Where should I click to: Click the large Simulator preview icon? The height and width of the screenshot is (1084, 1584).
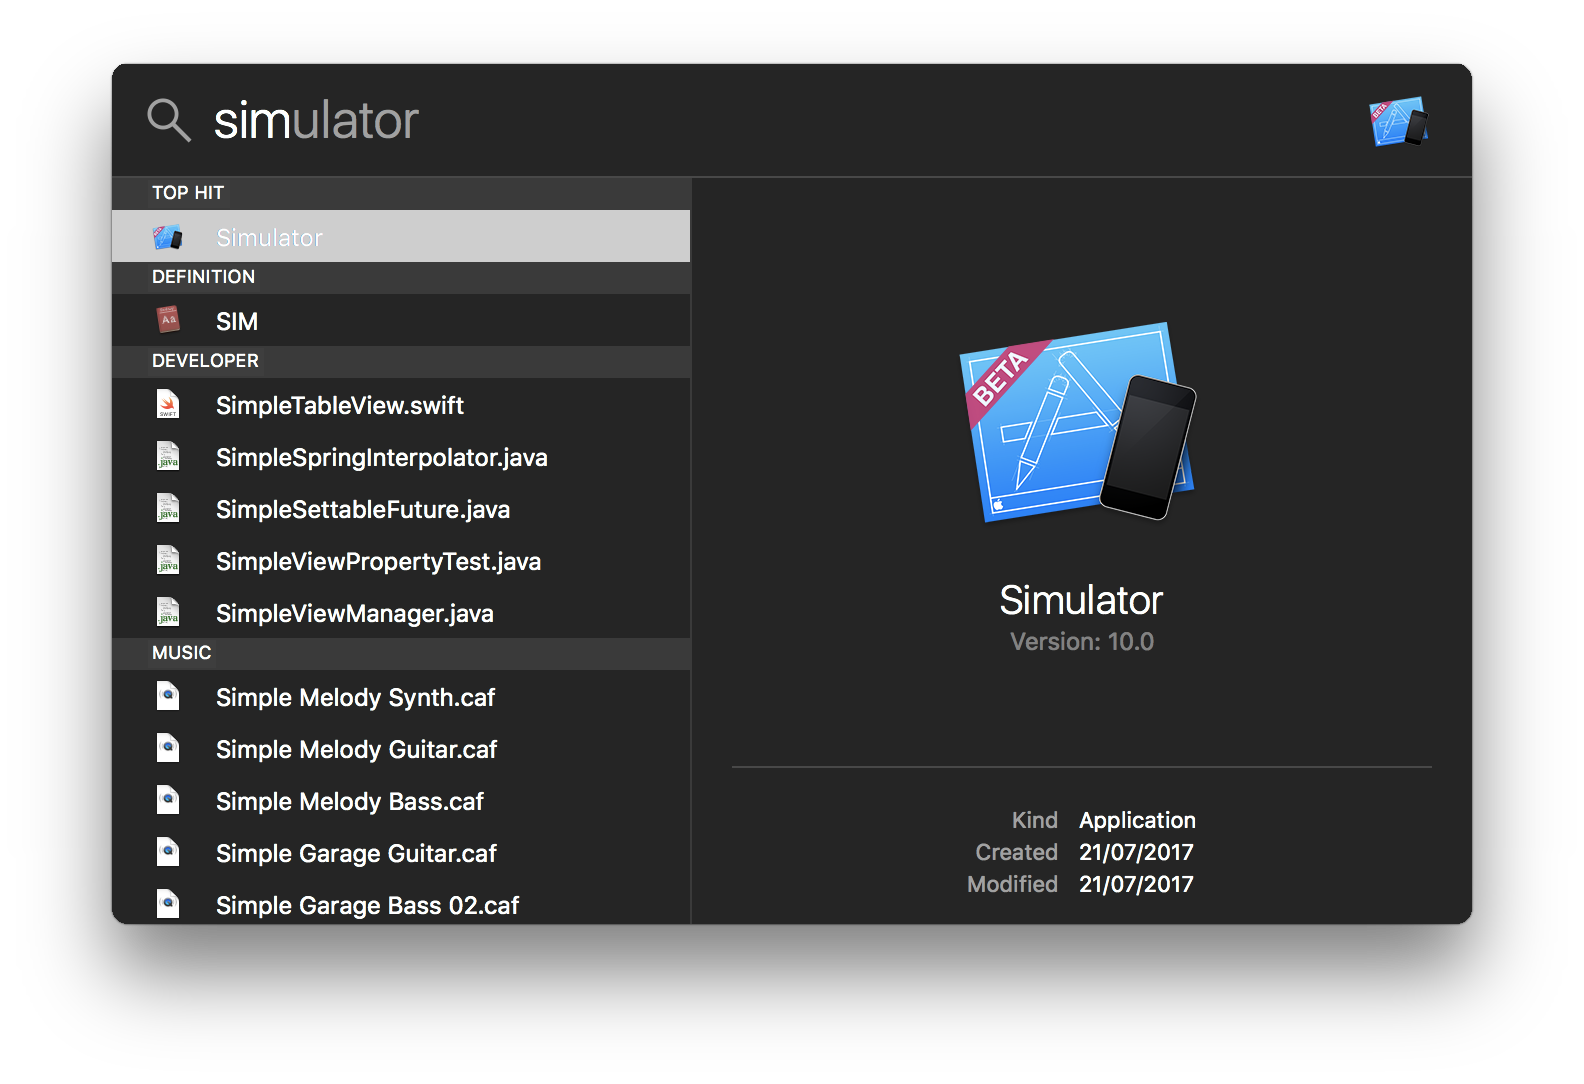coord(1078,421)
